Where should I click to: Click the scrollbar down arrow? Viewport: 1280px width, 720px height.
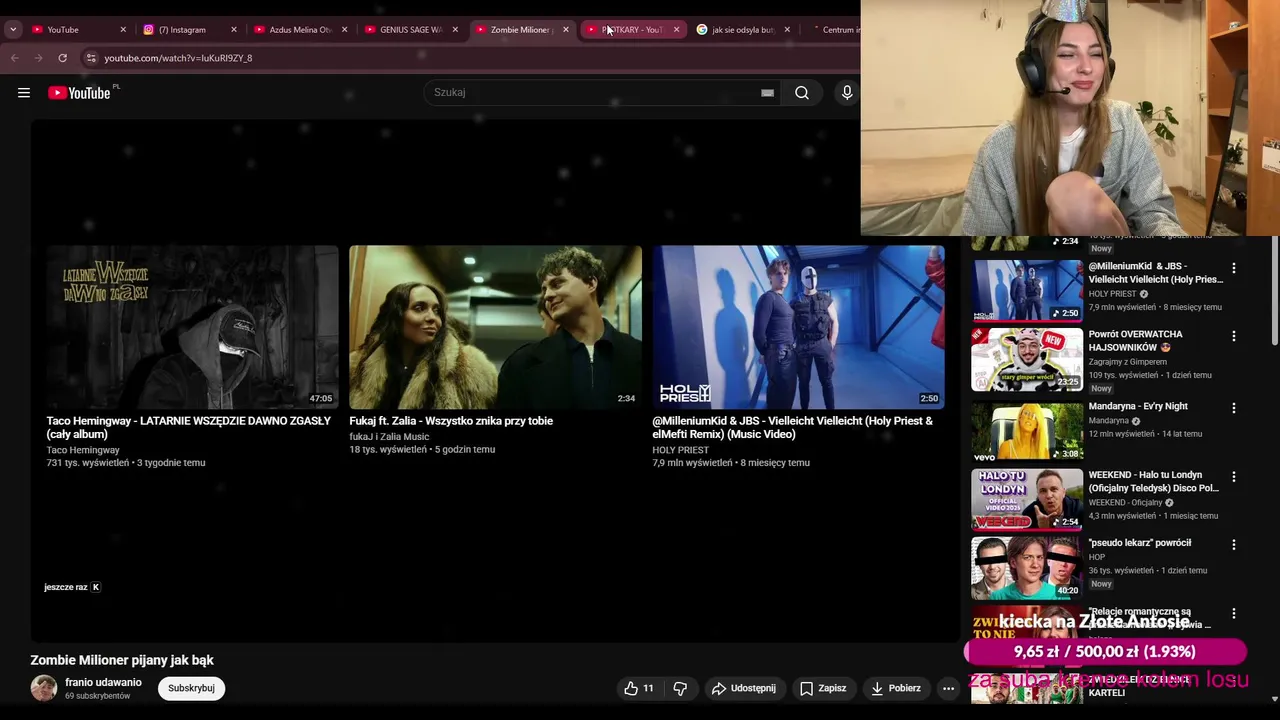[x=1273, y=699]
